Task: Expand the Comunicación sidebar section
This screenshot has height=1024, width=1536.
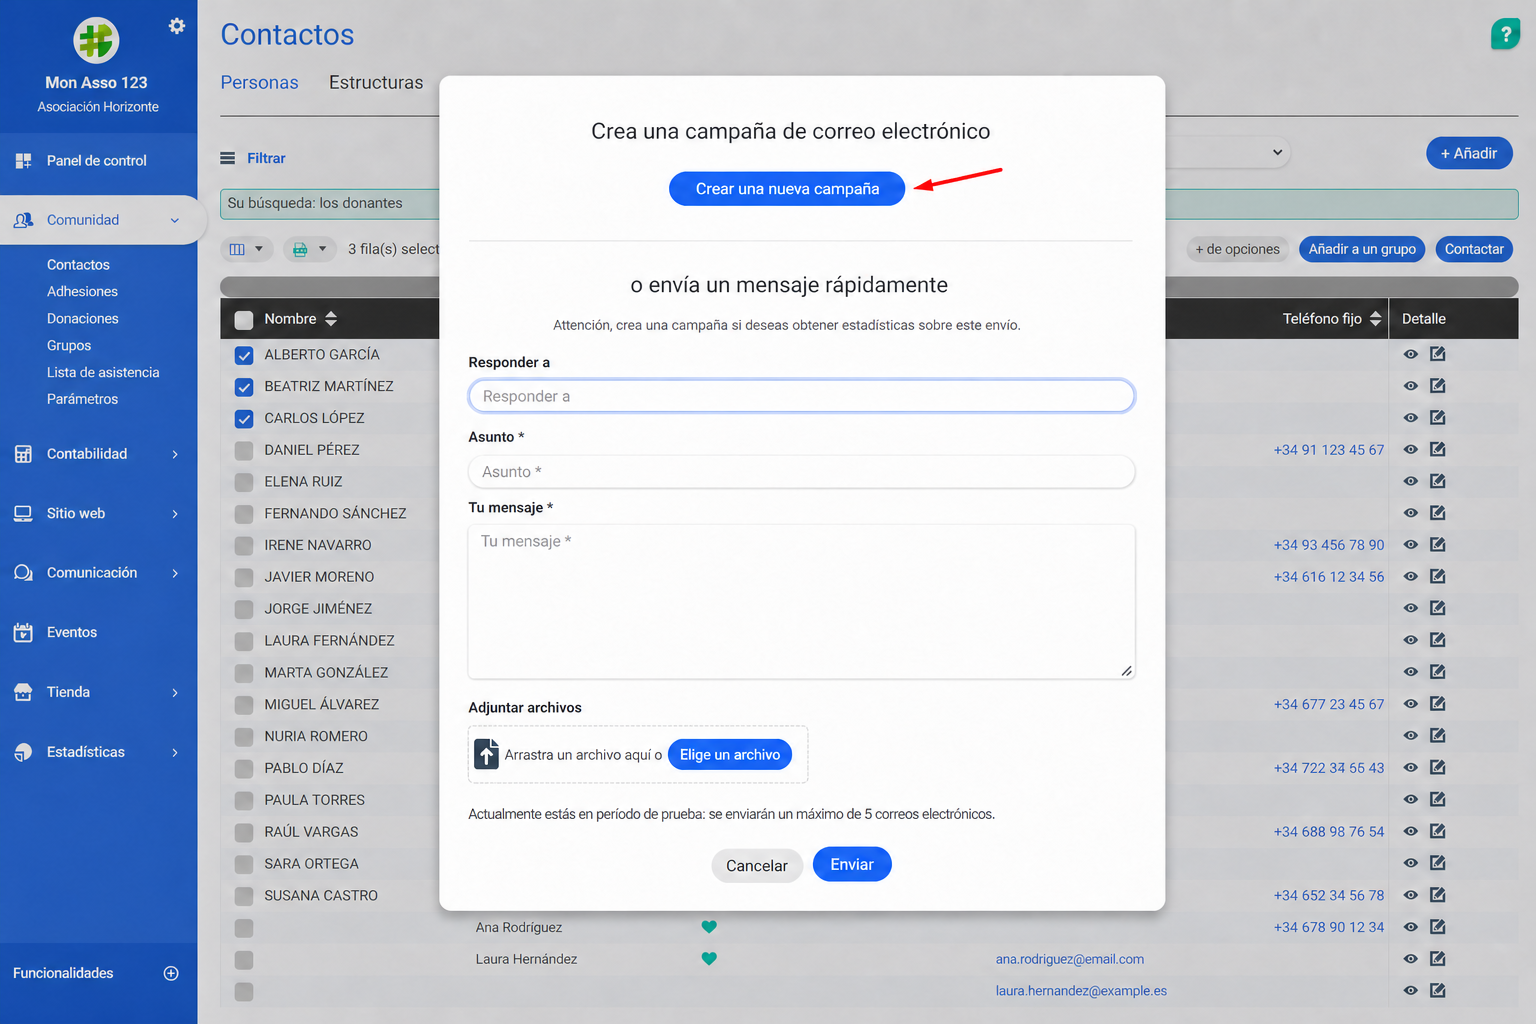Action: click(175, 573)
